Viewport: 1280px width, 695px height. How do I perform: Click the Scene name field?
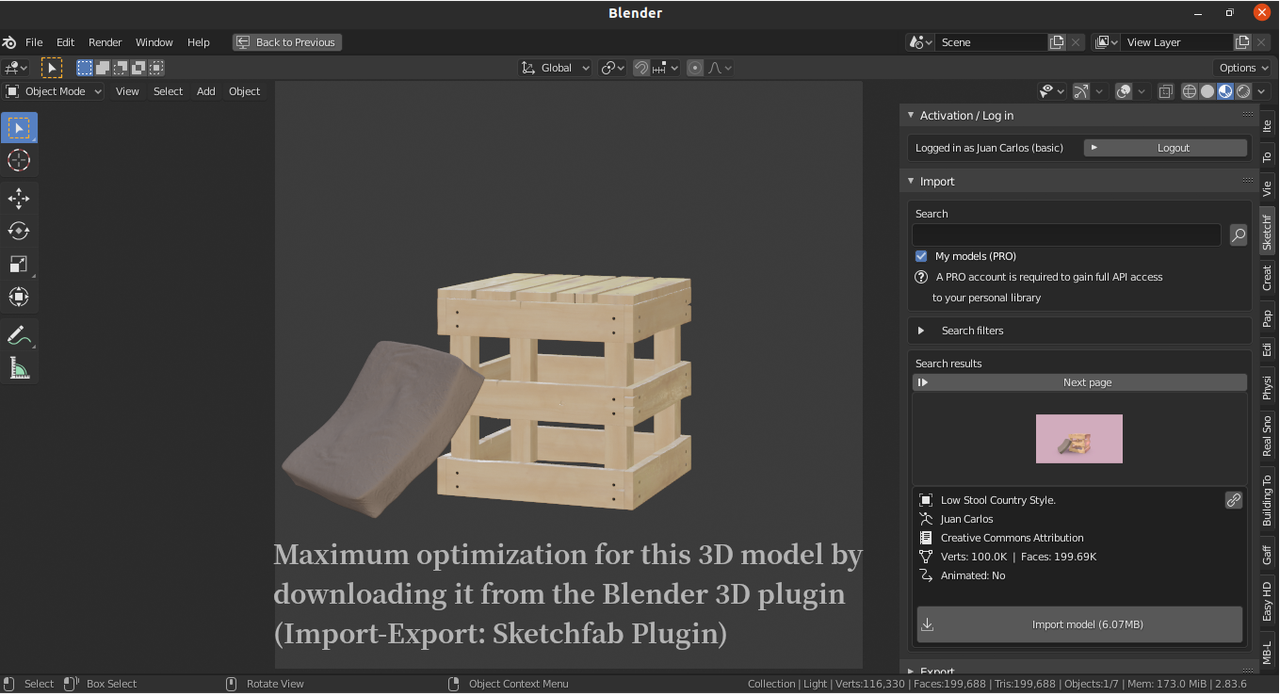pyautogui.click(x=991, y=42)
